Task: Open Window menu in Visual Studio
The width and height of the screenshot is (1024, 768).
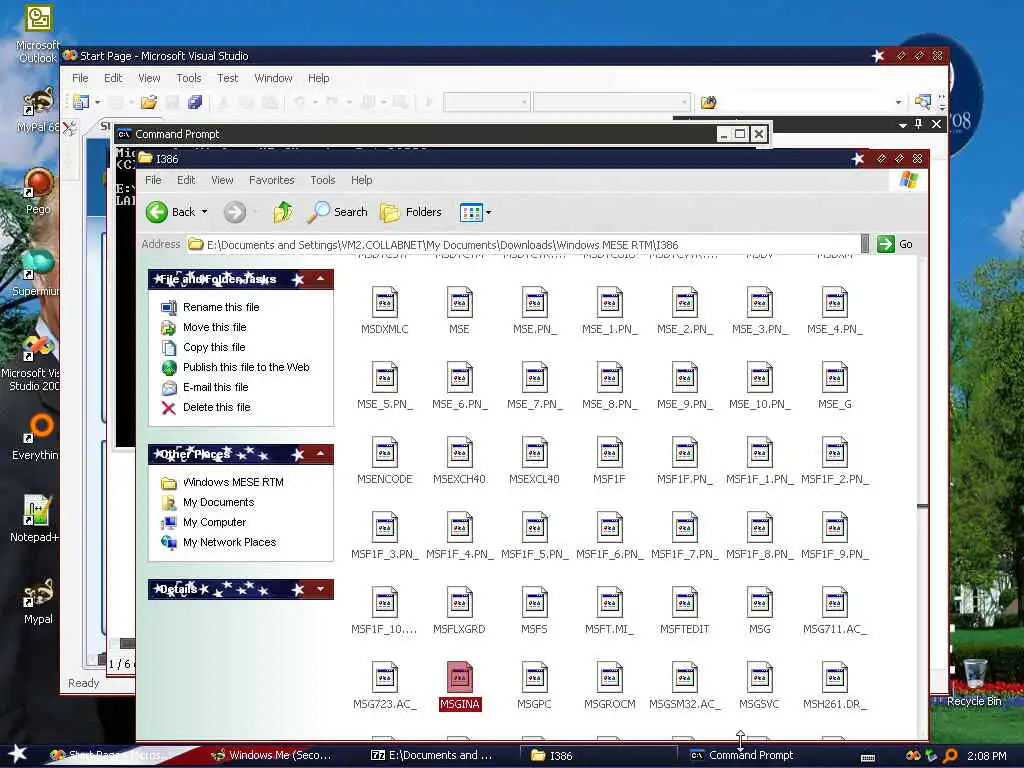Action: [x=273, y=78]
